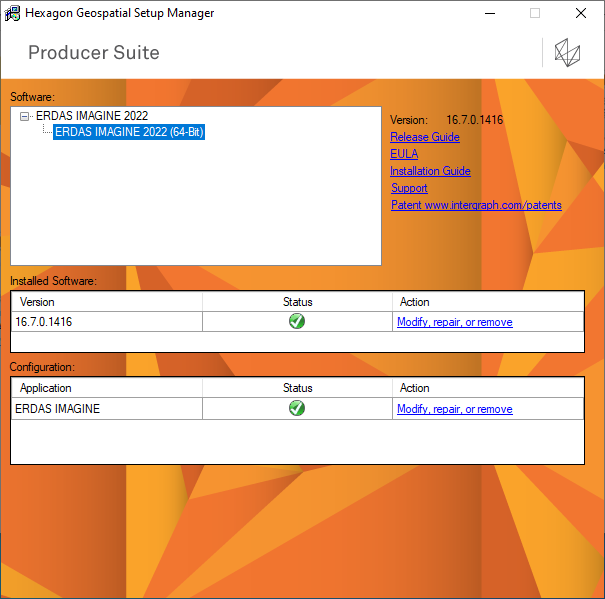Click the Action header in Configuration table
605x599 pixels.
pos(488,388)
